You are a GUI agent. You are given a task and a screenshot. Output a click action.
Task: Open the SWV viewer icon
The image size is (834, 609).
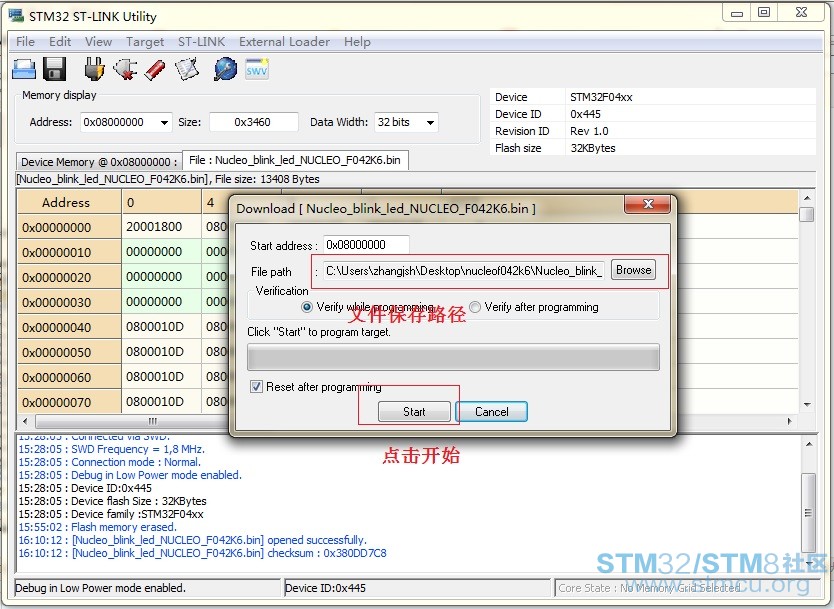click(257, 69)
